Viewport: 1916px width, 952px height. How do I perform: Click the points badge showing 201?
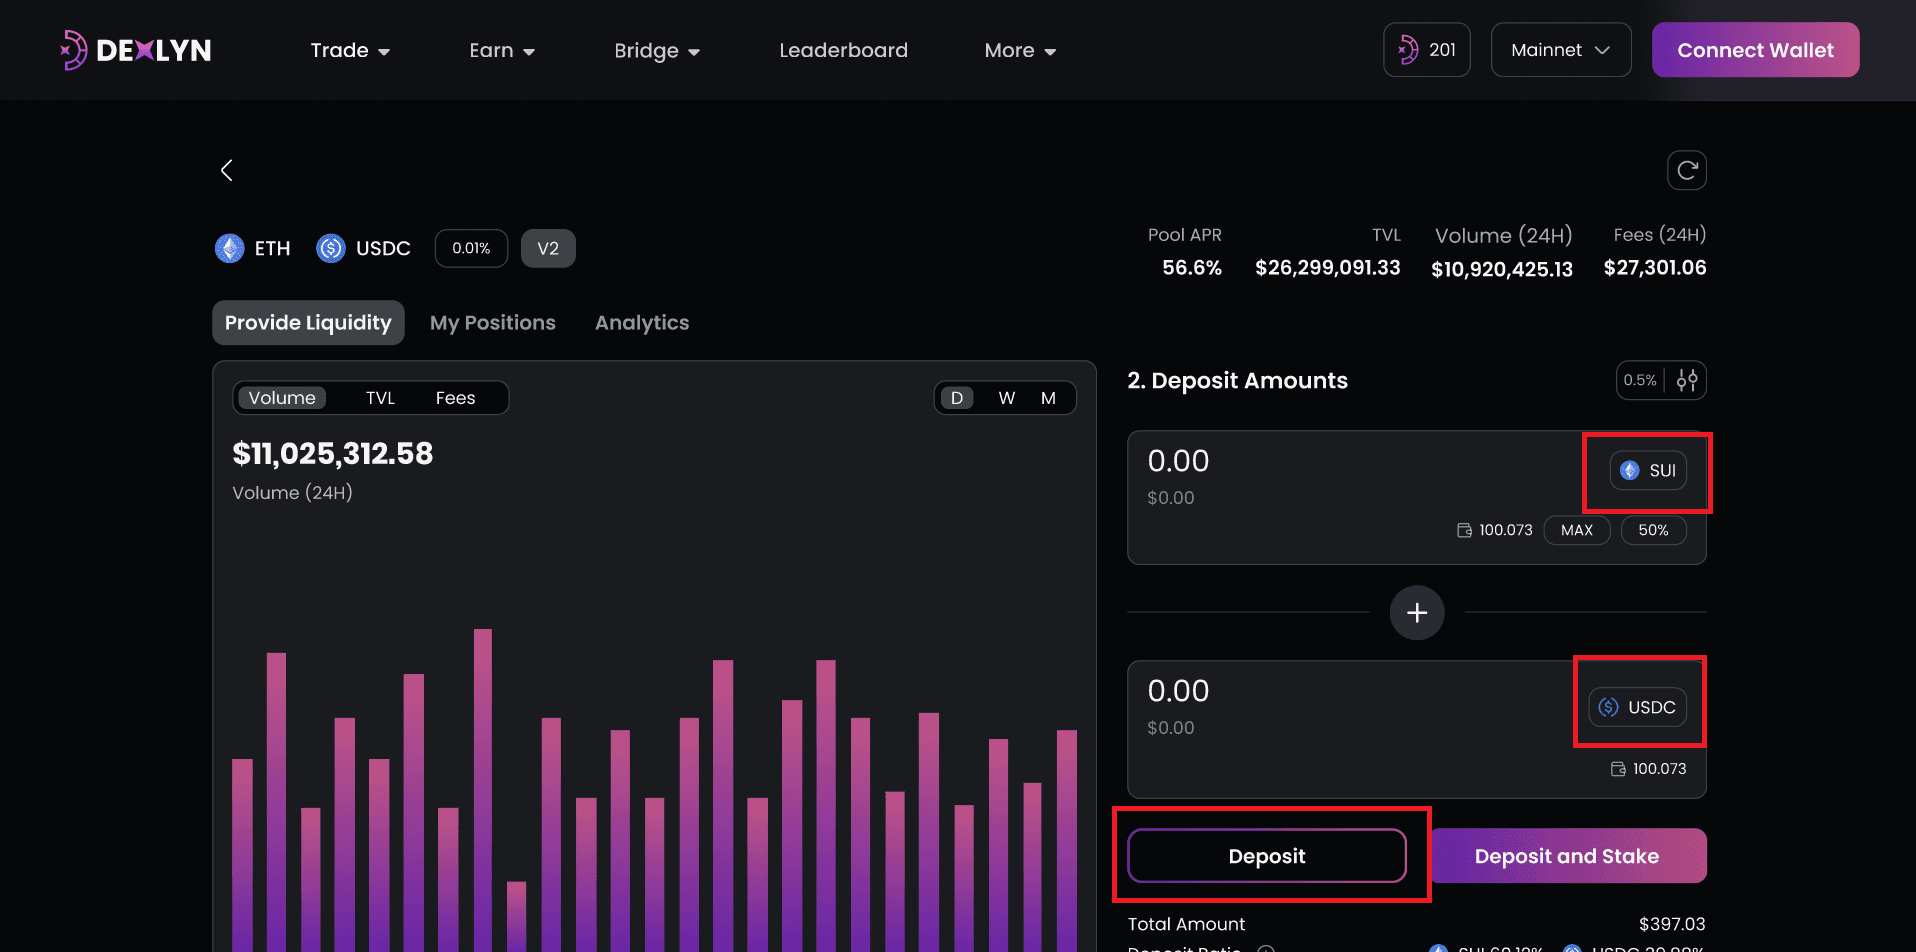click(x=1426, y=50)
